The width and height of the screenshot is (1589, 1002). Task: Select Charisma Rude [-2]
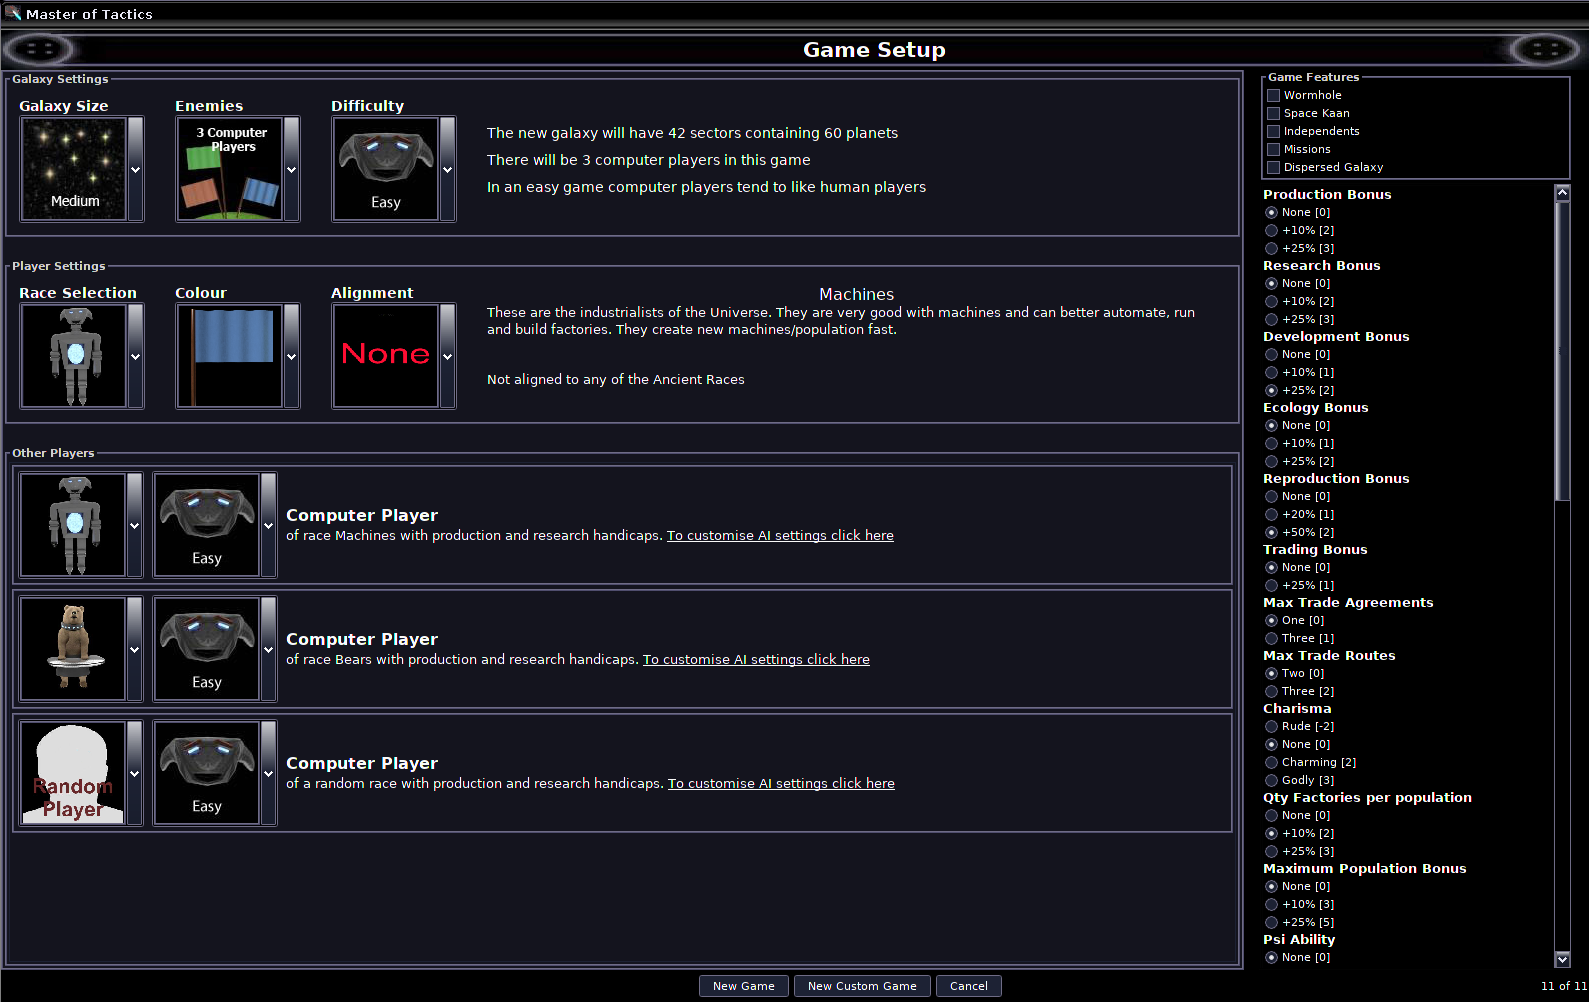pos(1272,727)
